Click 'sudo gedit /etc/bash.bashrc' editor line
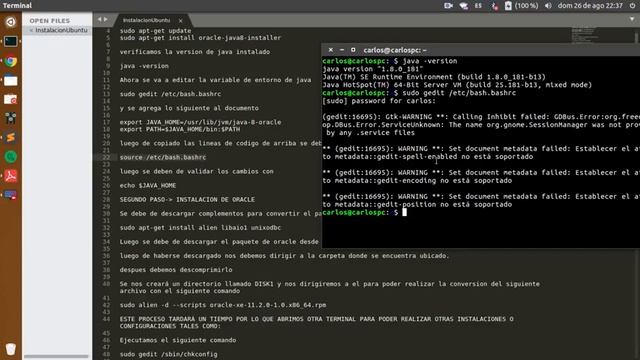Image resolution: width=640 pixels, height=360 pixels. click(x=170, y=94)
